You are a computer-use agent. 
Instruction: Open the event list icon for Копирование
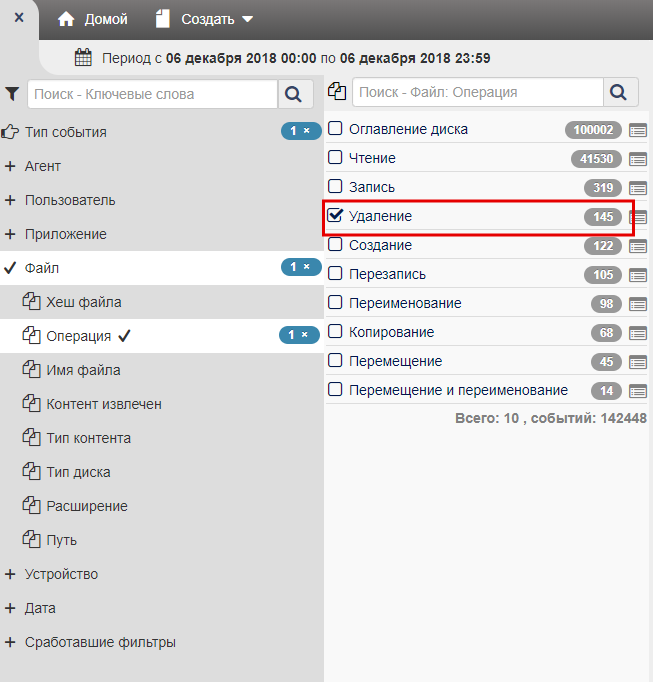click(638, 333)
